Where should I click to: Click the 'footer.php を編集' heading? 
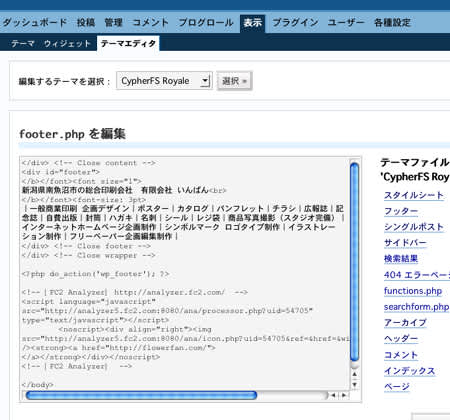point(72,134)
